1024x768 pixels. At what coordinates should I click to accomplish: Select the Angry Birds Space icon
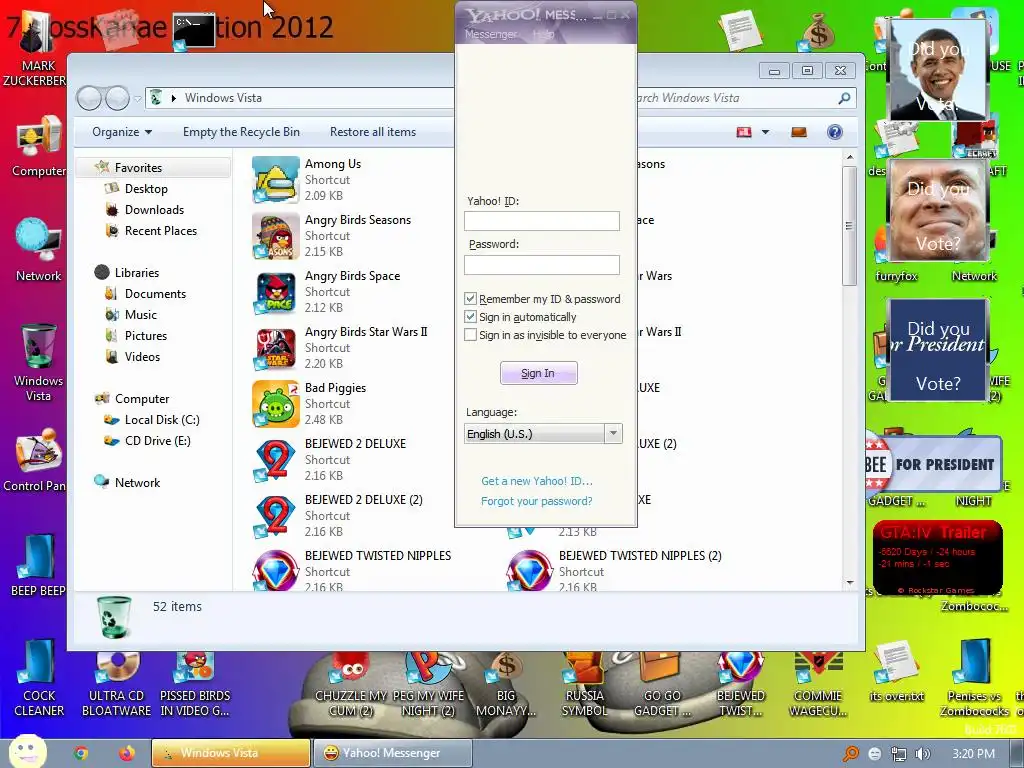pyautogui.click(x=276, y=292)
